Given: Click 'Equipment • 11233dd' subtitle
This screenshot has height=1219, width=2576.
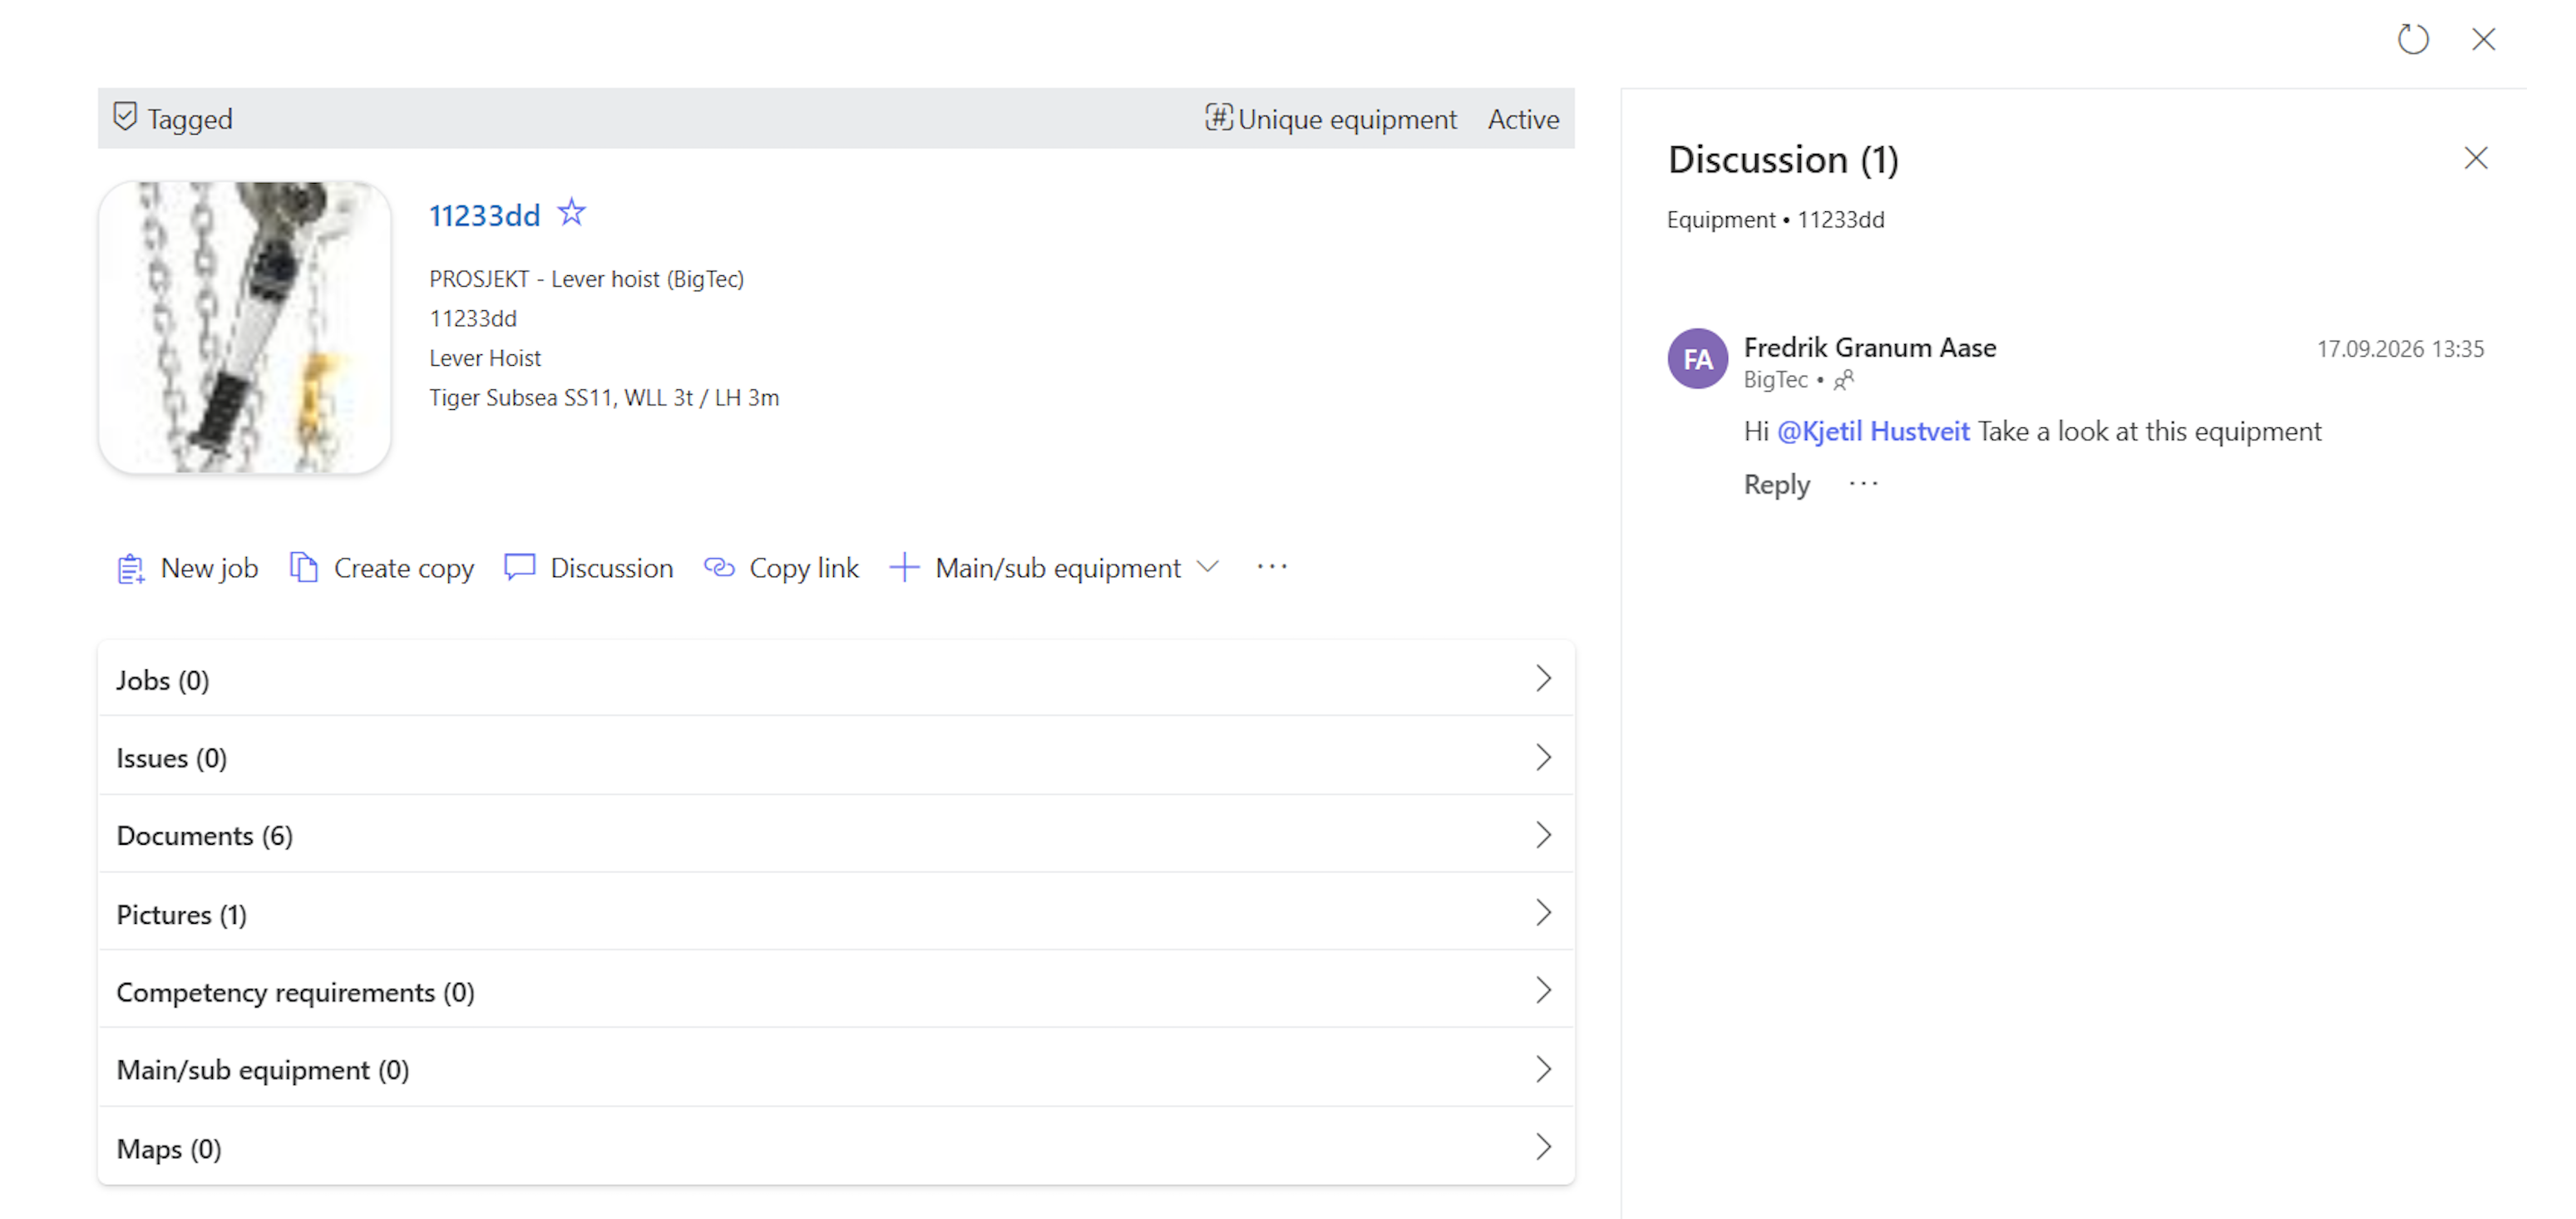Looking at the screenshot, I should (x=1775, y=220).
